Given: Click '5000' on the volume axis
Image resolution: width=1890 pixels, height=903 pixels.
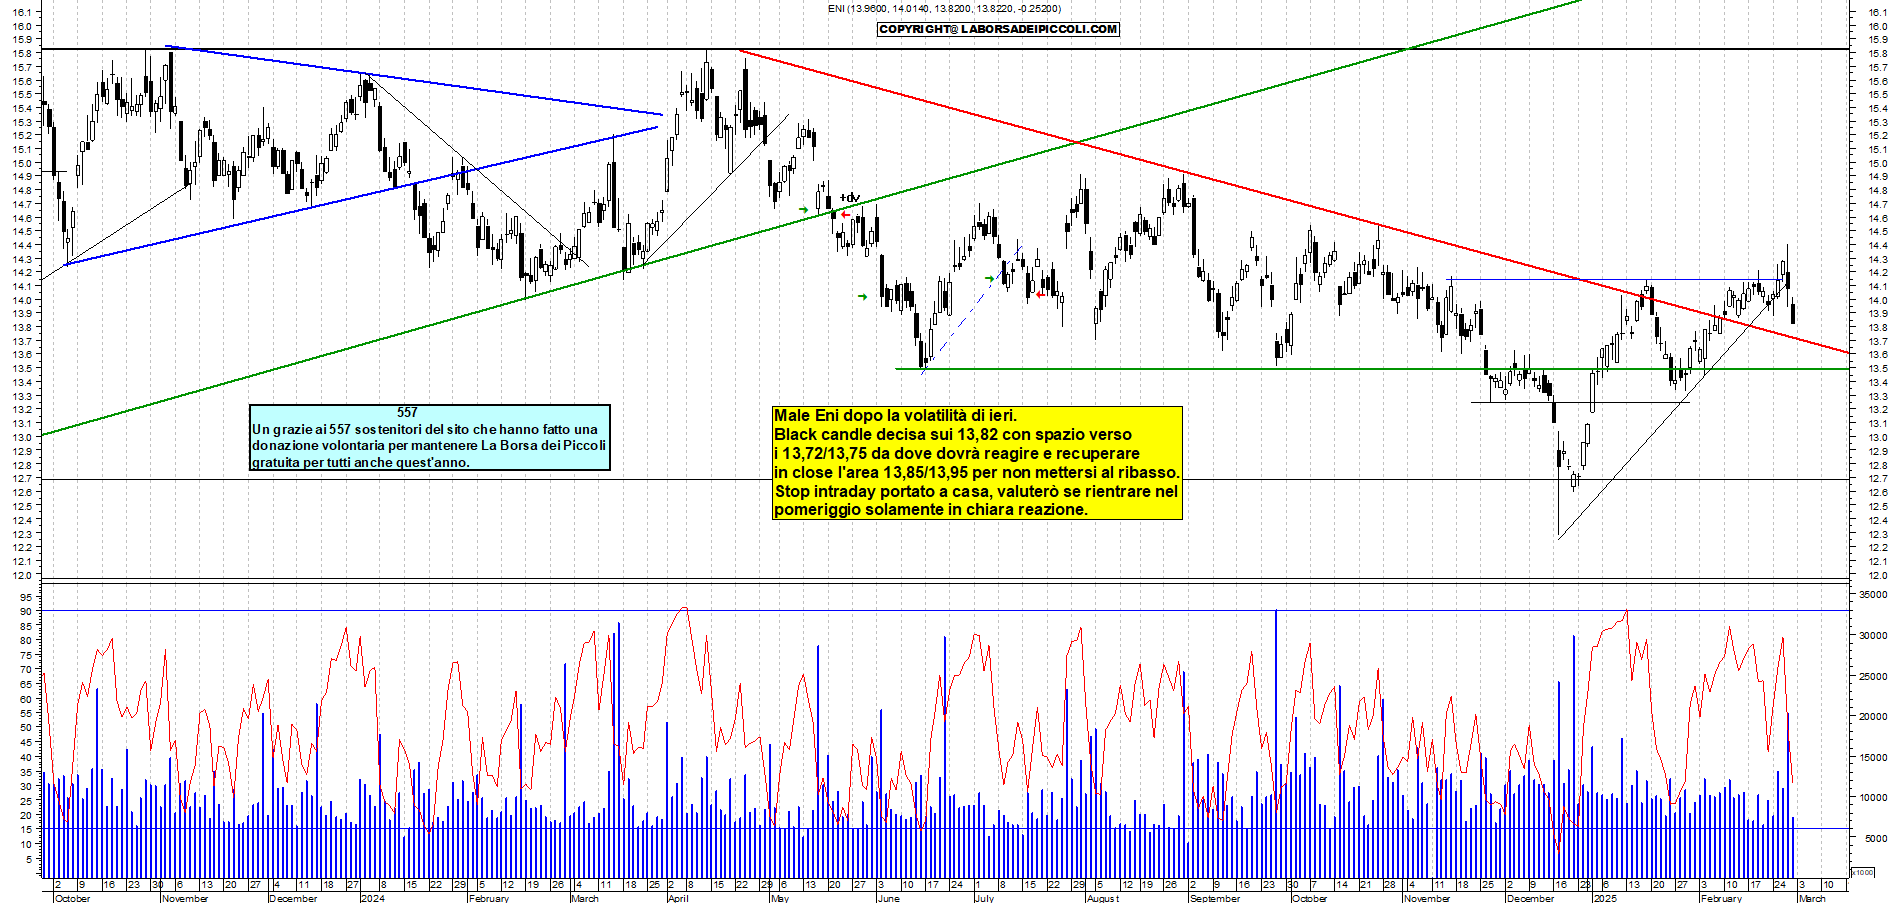Looking at the screenshot, I should [x=1876, y=839].
